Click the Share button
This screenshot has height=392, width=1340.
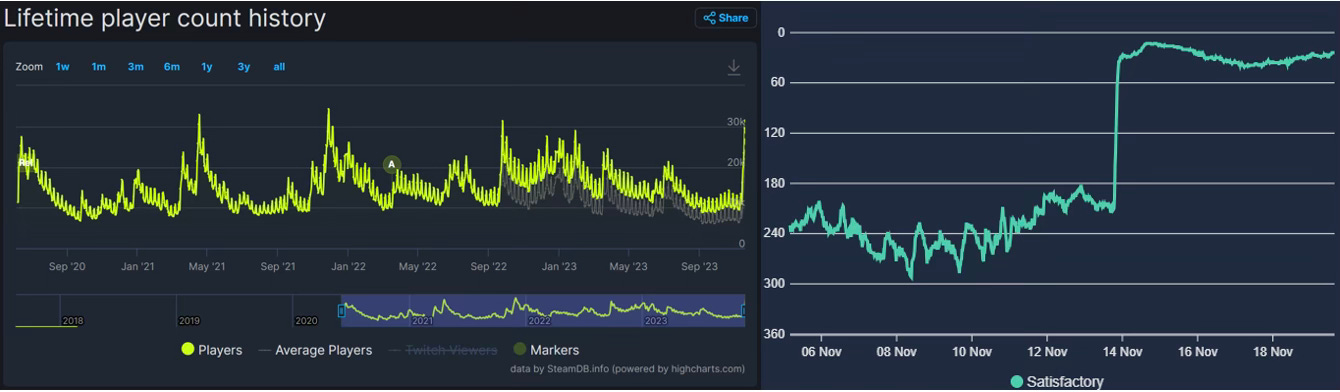(x=725, y=18)
